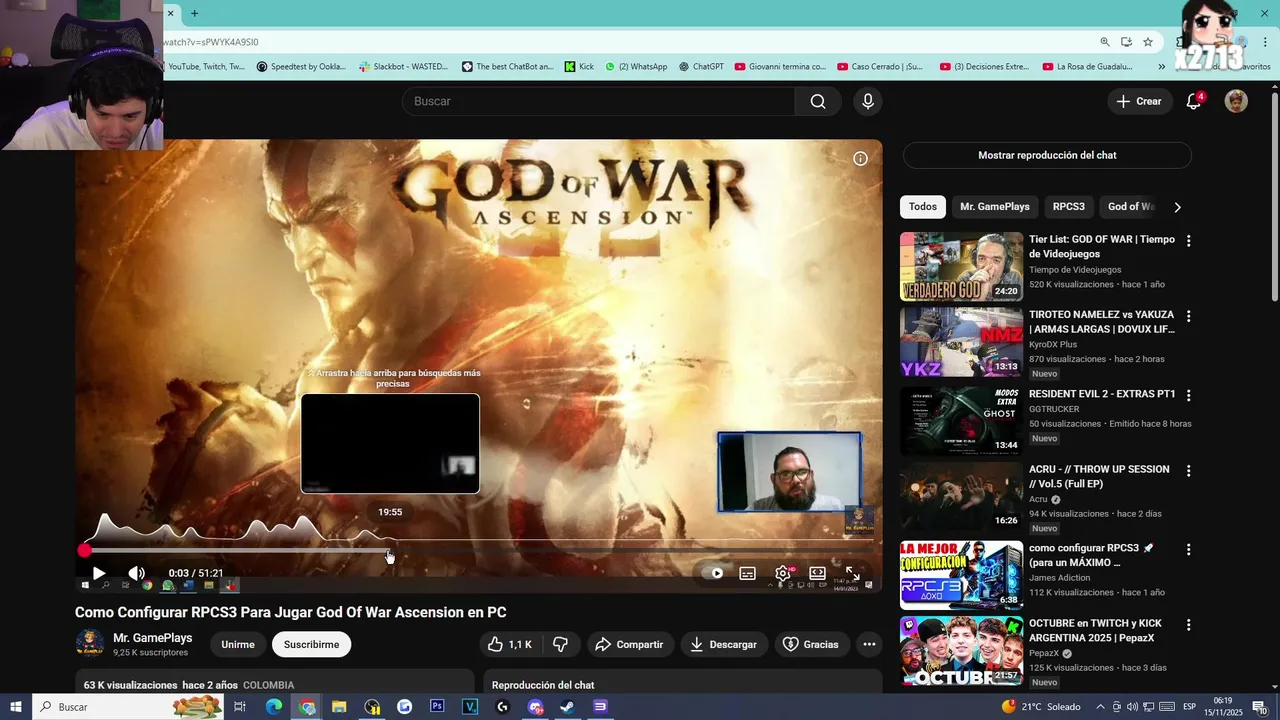
Task: Open RESIDENT EVIL 2 - EXTRAS PT1 title
Action: (1102, 394)
